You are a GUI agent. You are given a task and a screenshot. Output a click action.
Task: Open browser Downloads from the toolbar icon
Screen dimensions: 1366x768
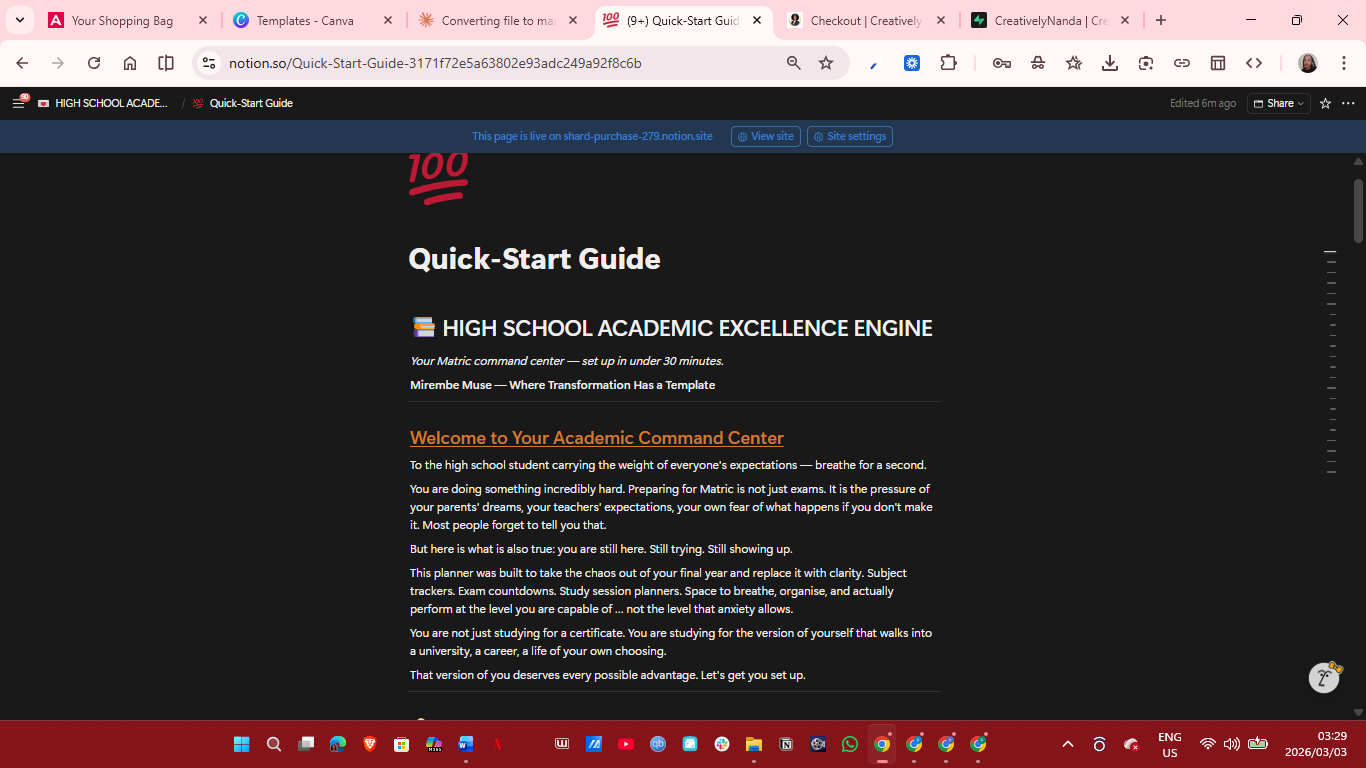pyautogui.click(x=1110, y=62)
